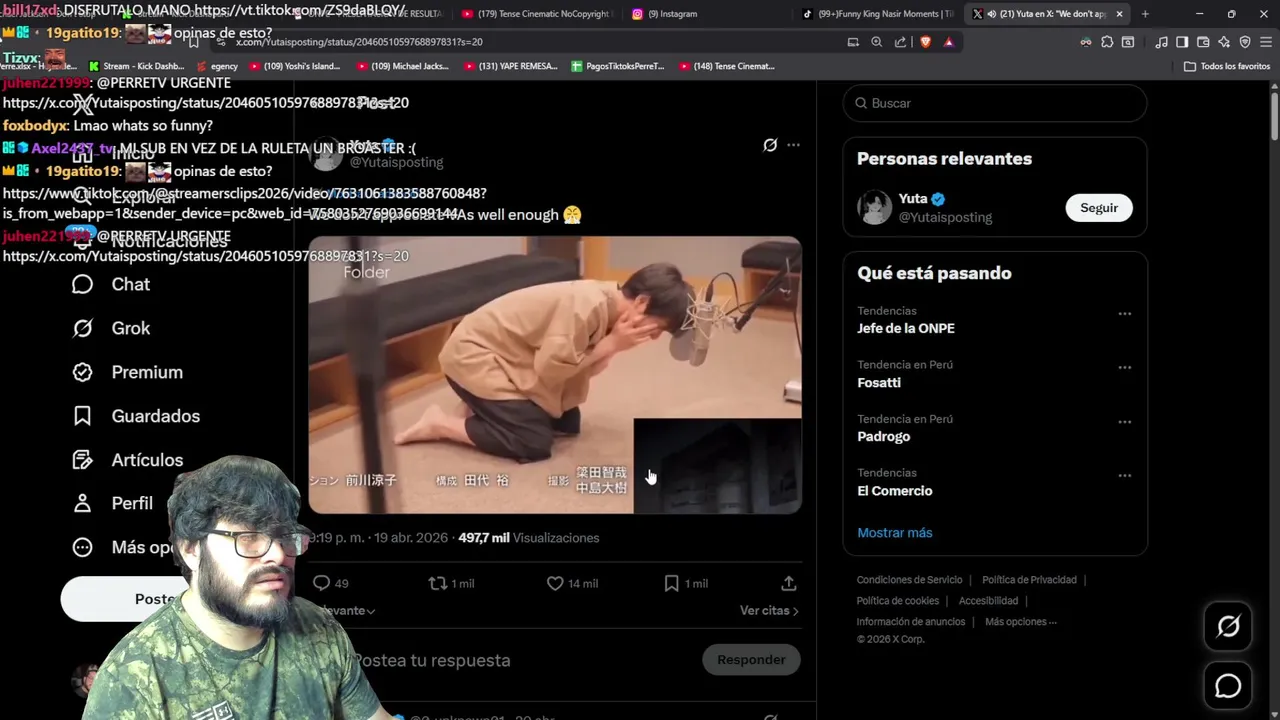Open the floating messages button at bottom right
This screenshot has width=1280, height=720.
[x=1228, y=686]
